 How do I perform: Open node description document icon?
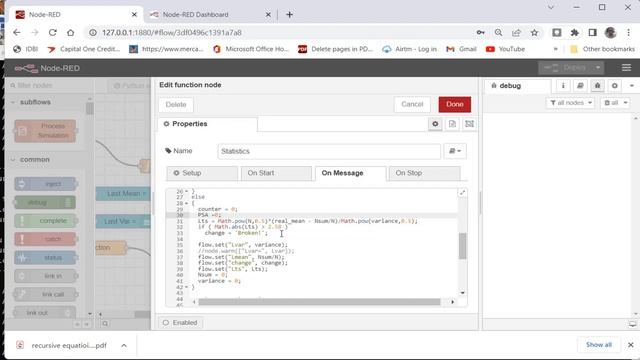(452, 124)
